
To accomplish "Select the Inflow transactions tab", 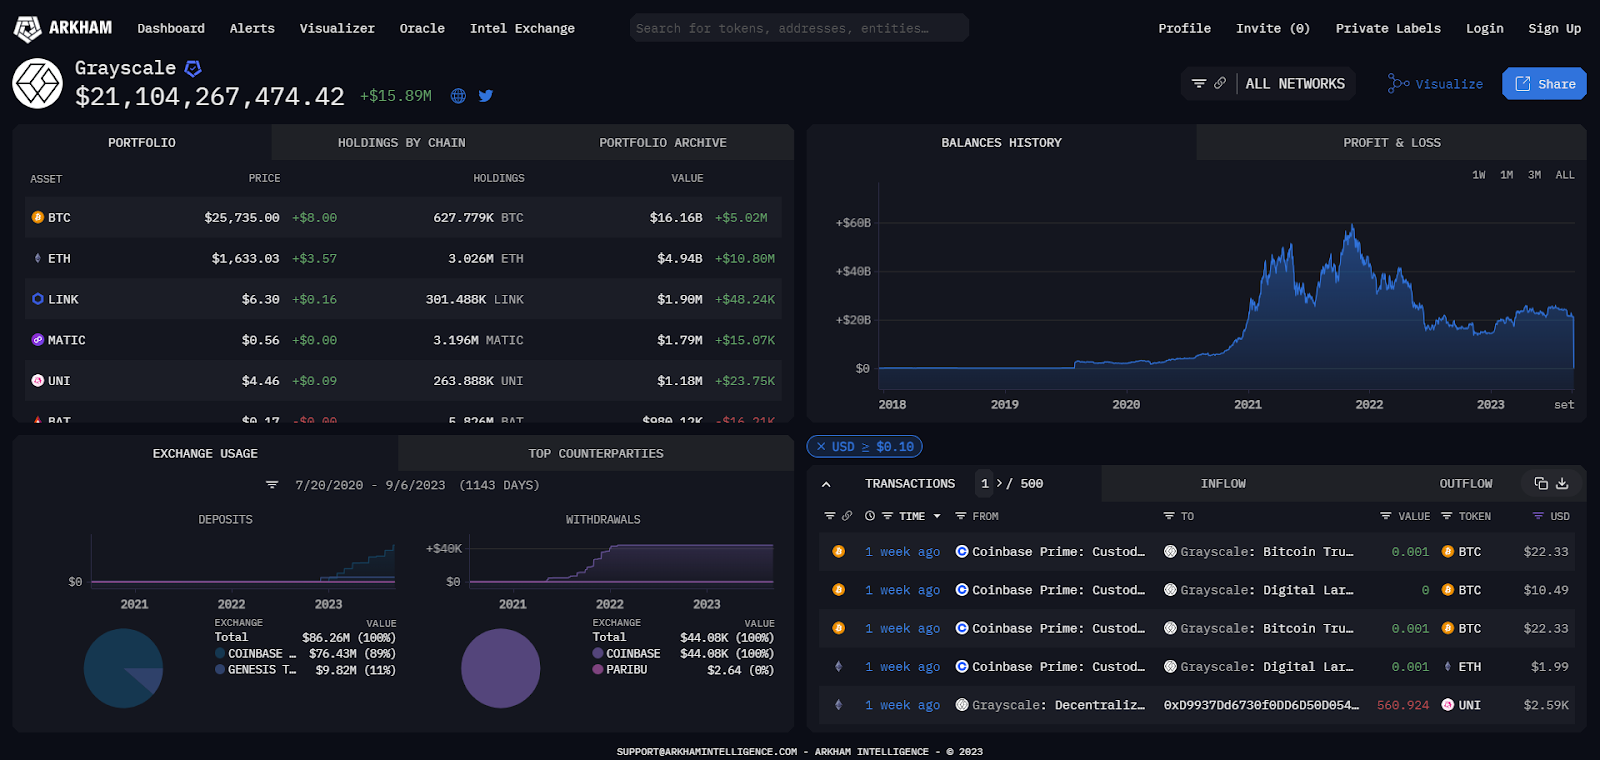I will pyautogui.click(x=1223, y=484).
